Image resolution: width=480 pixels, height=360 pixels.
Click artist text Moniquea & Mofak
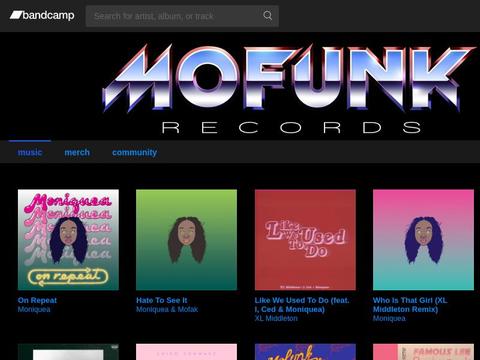(167, 309)
